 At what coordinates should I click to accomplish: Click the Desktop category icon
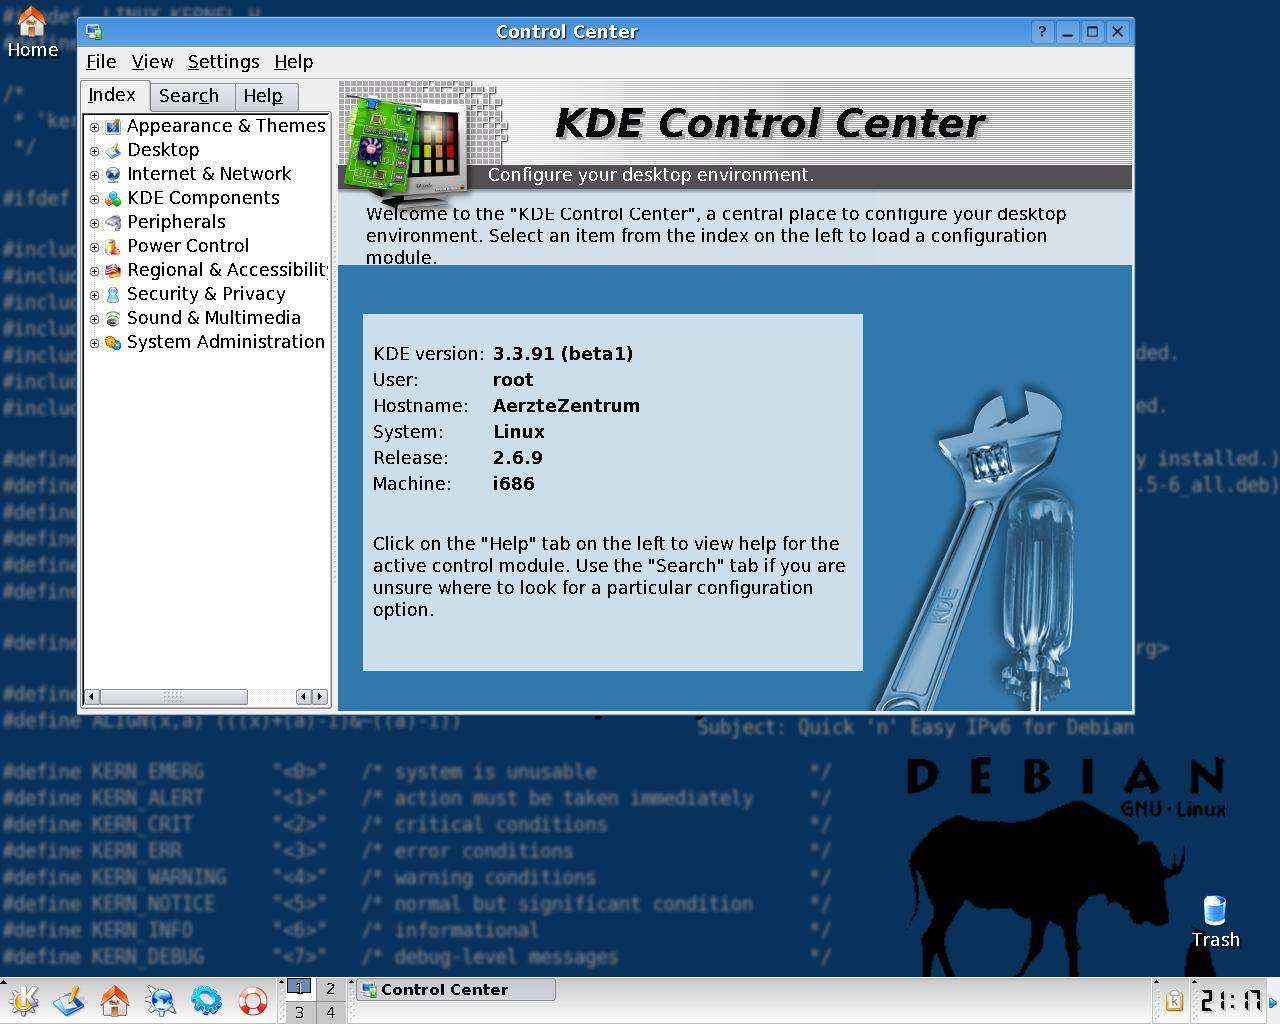point(113,150)
